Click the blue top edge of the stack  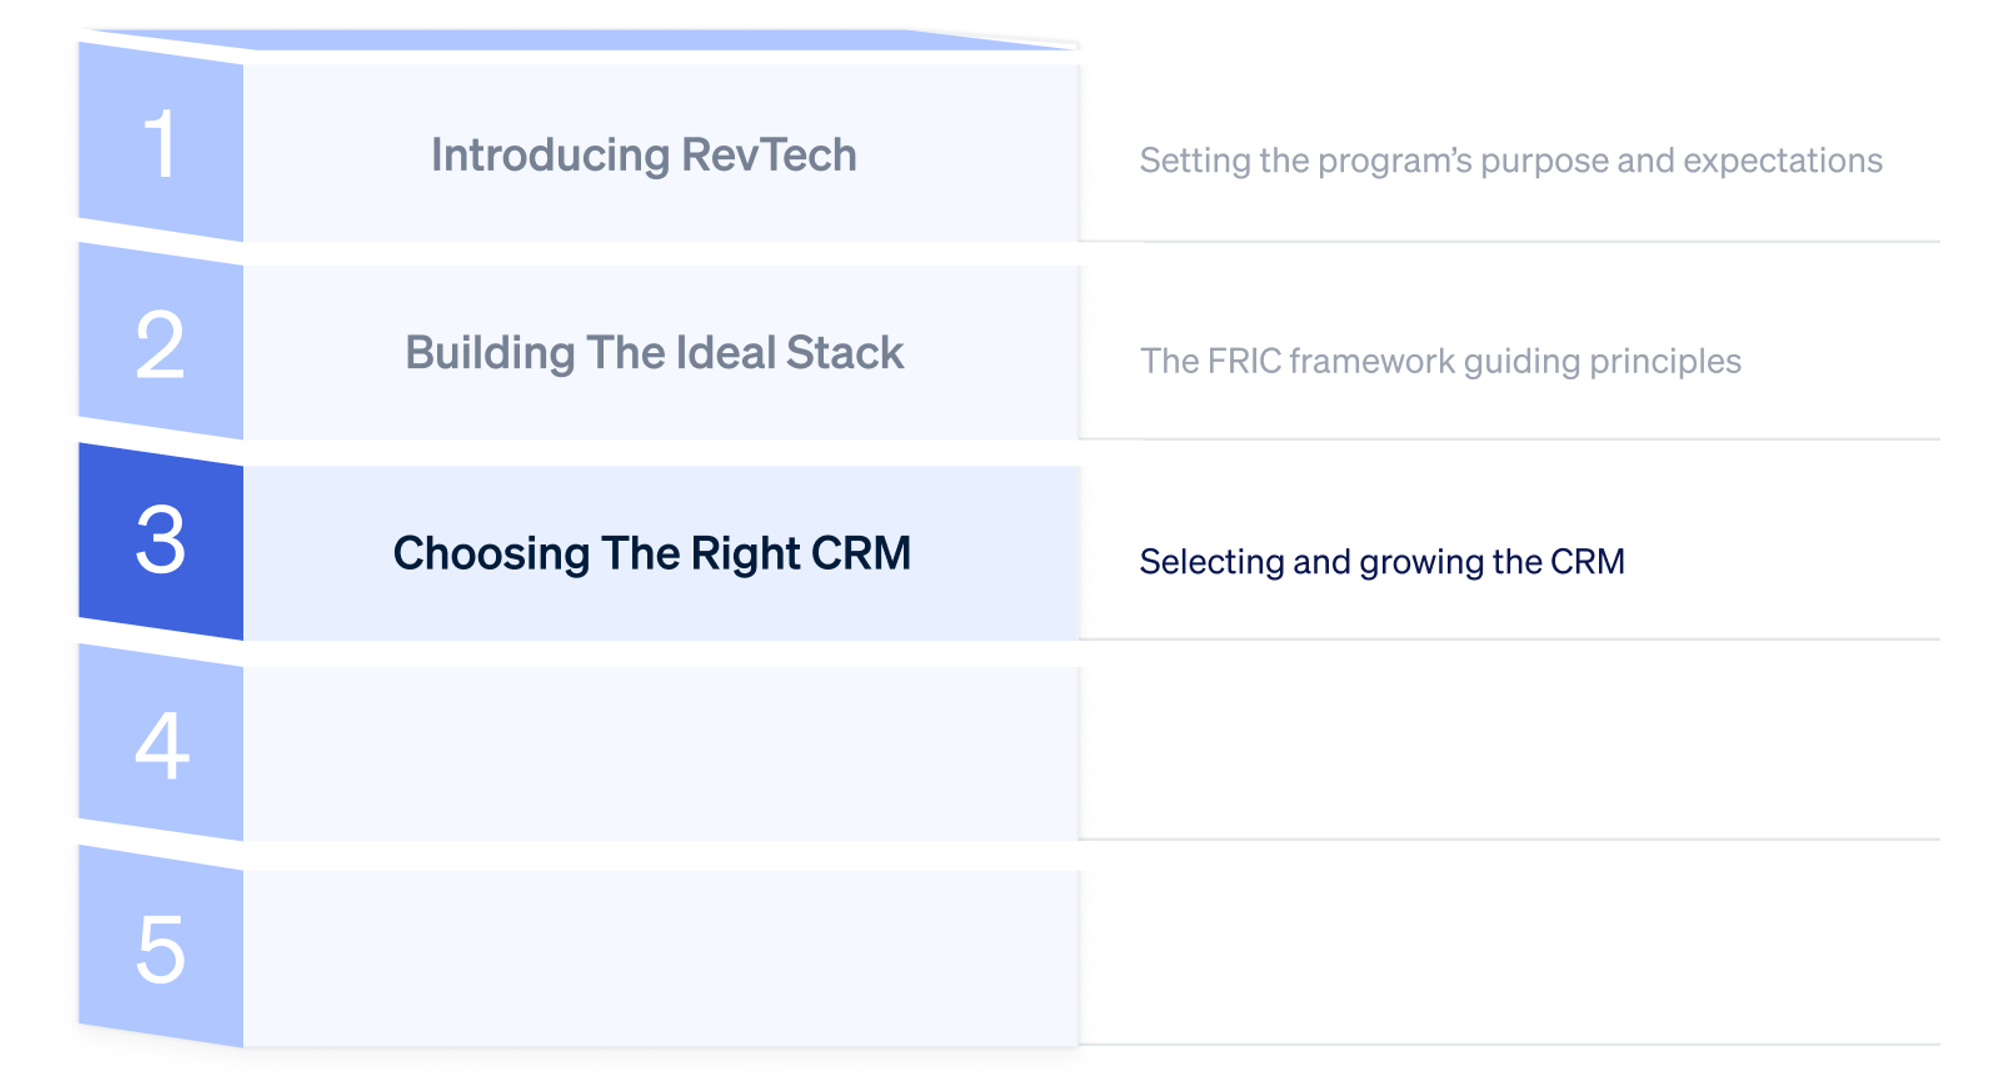click(580, 40)
